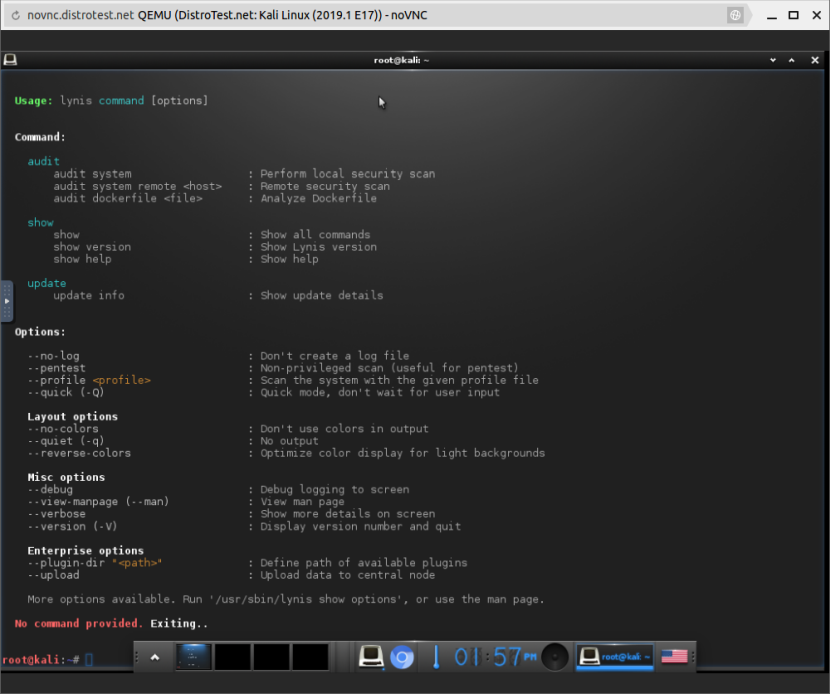Select the root@kali taskbar window button
This screenshot has height=694, width=830.
[615, 657]
